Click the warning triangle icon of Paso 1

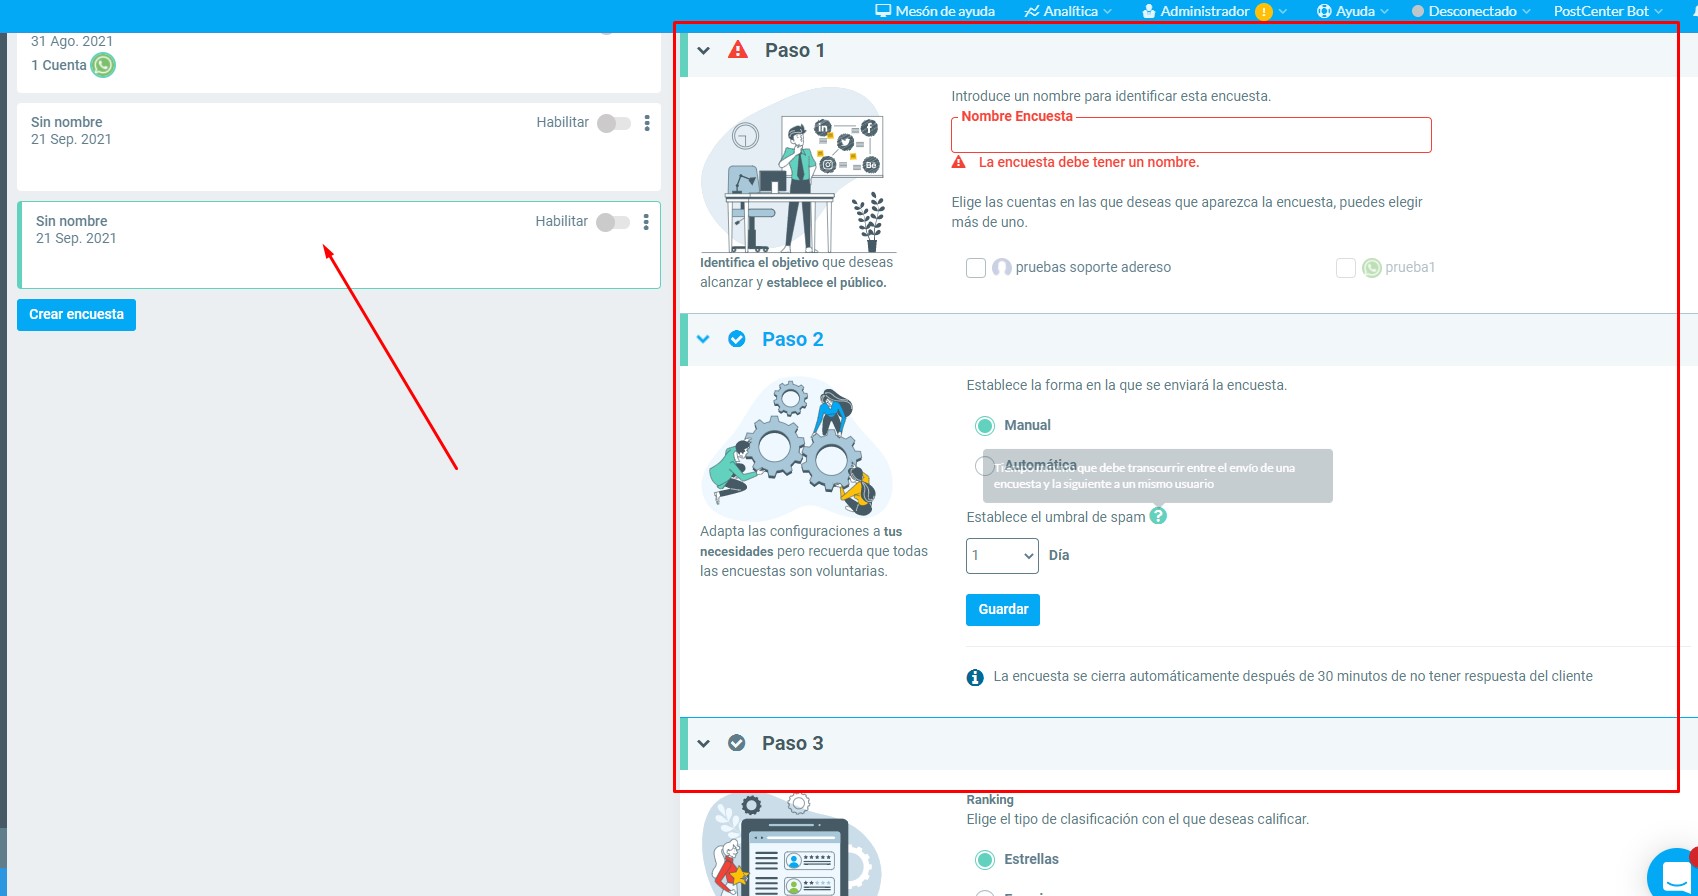click(738, 50)
